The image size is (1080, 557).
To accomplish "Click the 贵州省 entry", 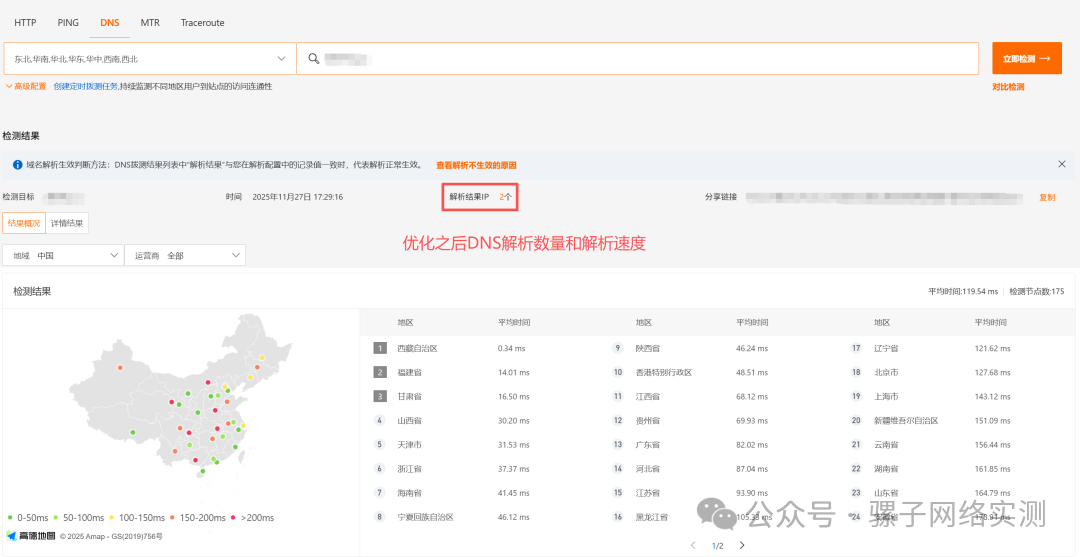I will click(x=647, y=420).
